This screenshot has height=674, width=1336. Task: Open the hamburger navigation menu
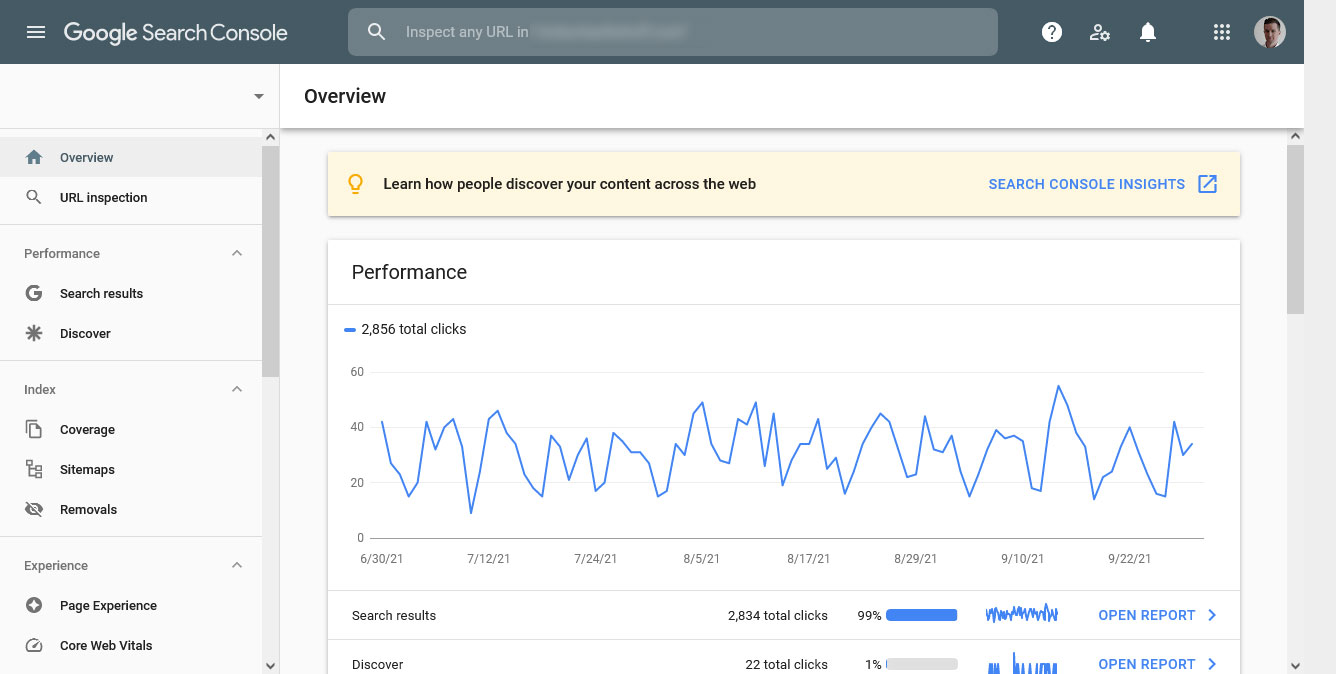(x=36, y=32)
